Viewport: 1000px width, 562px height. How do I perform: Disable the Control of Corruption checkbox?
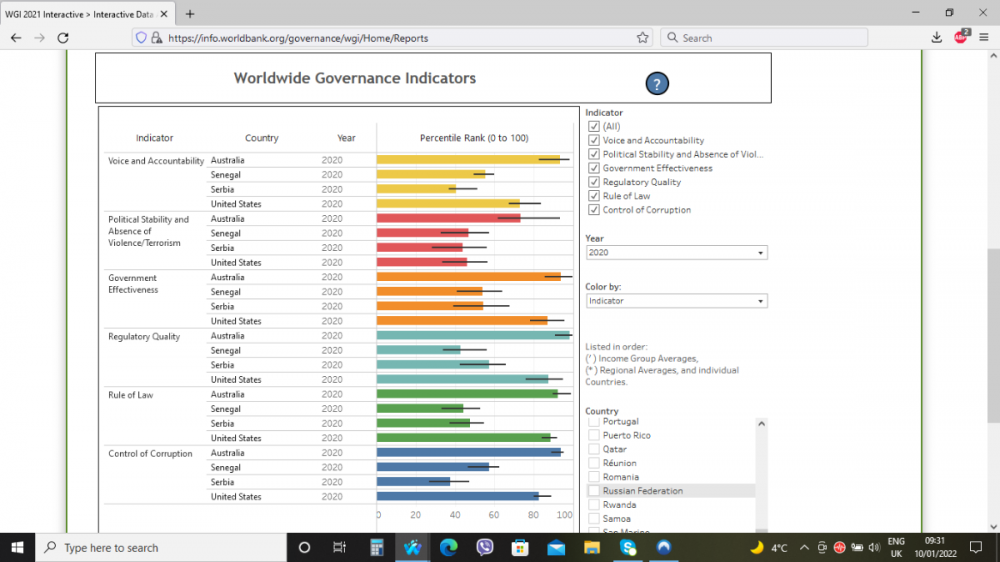[x=594, y=210]
